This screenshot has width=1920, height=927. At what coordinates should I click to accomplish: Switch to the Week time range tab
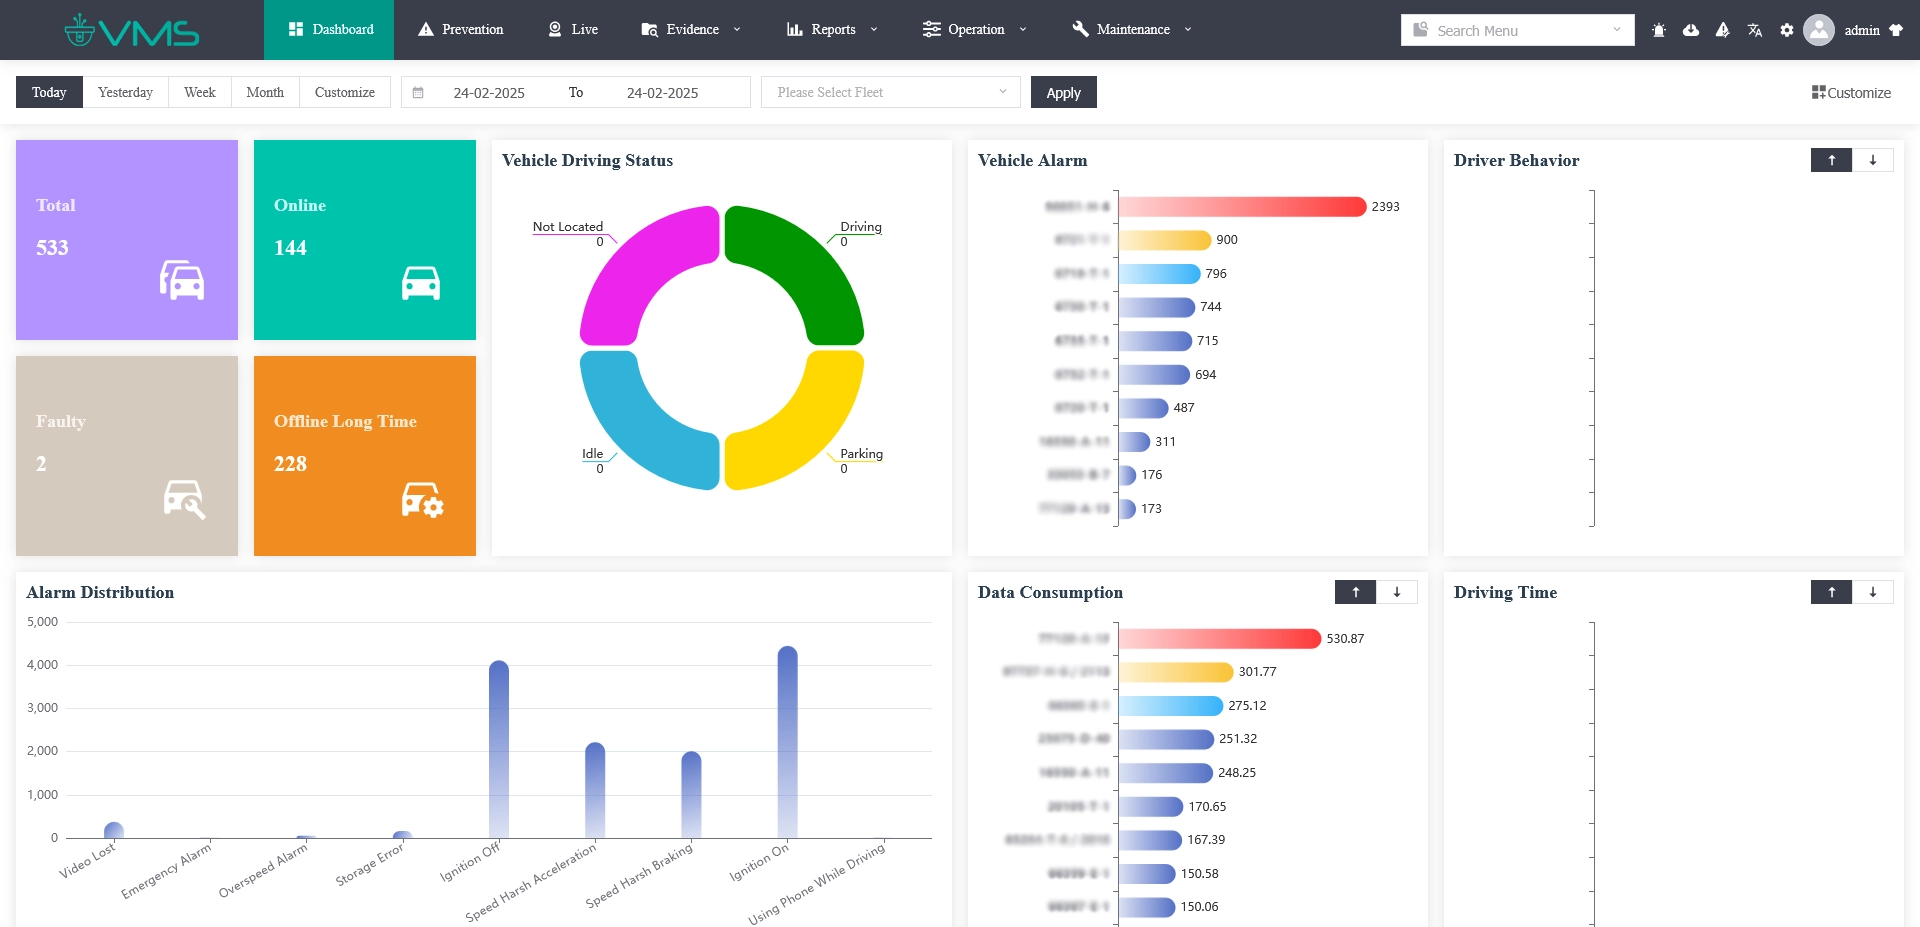200,92
